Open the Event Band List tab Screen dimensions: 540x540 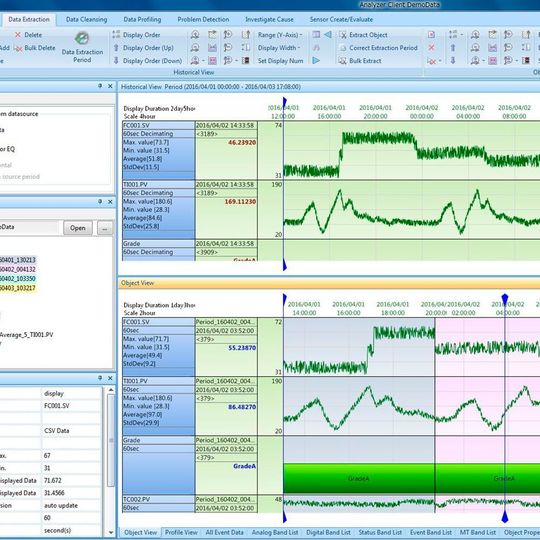(x=431, y=532)
